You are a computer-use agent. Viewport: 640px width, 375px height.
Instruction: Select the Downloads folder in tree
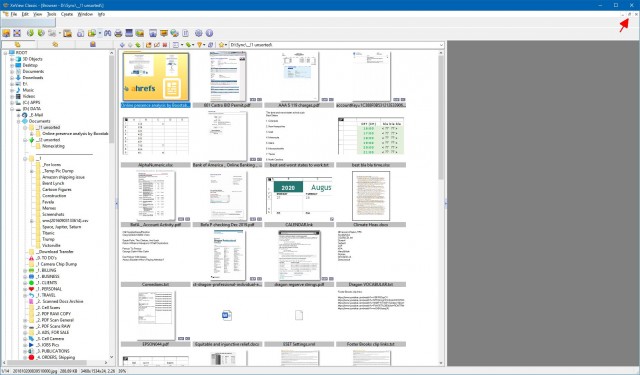click(x=33, y=78)
